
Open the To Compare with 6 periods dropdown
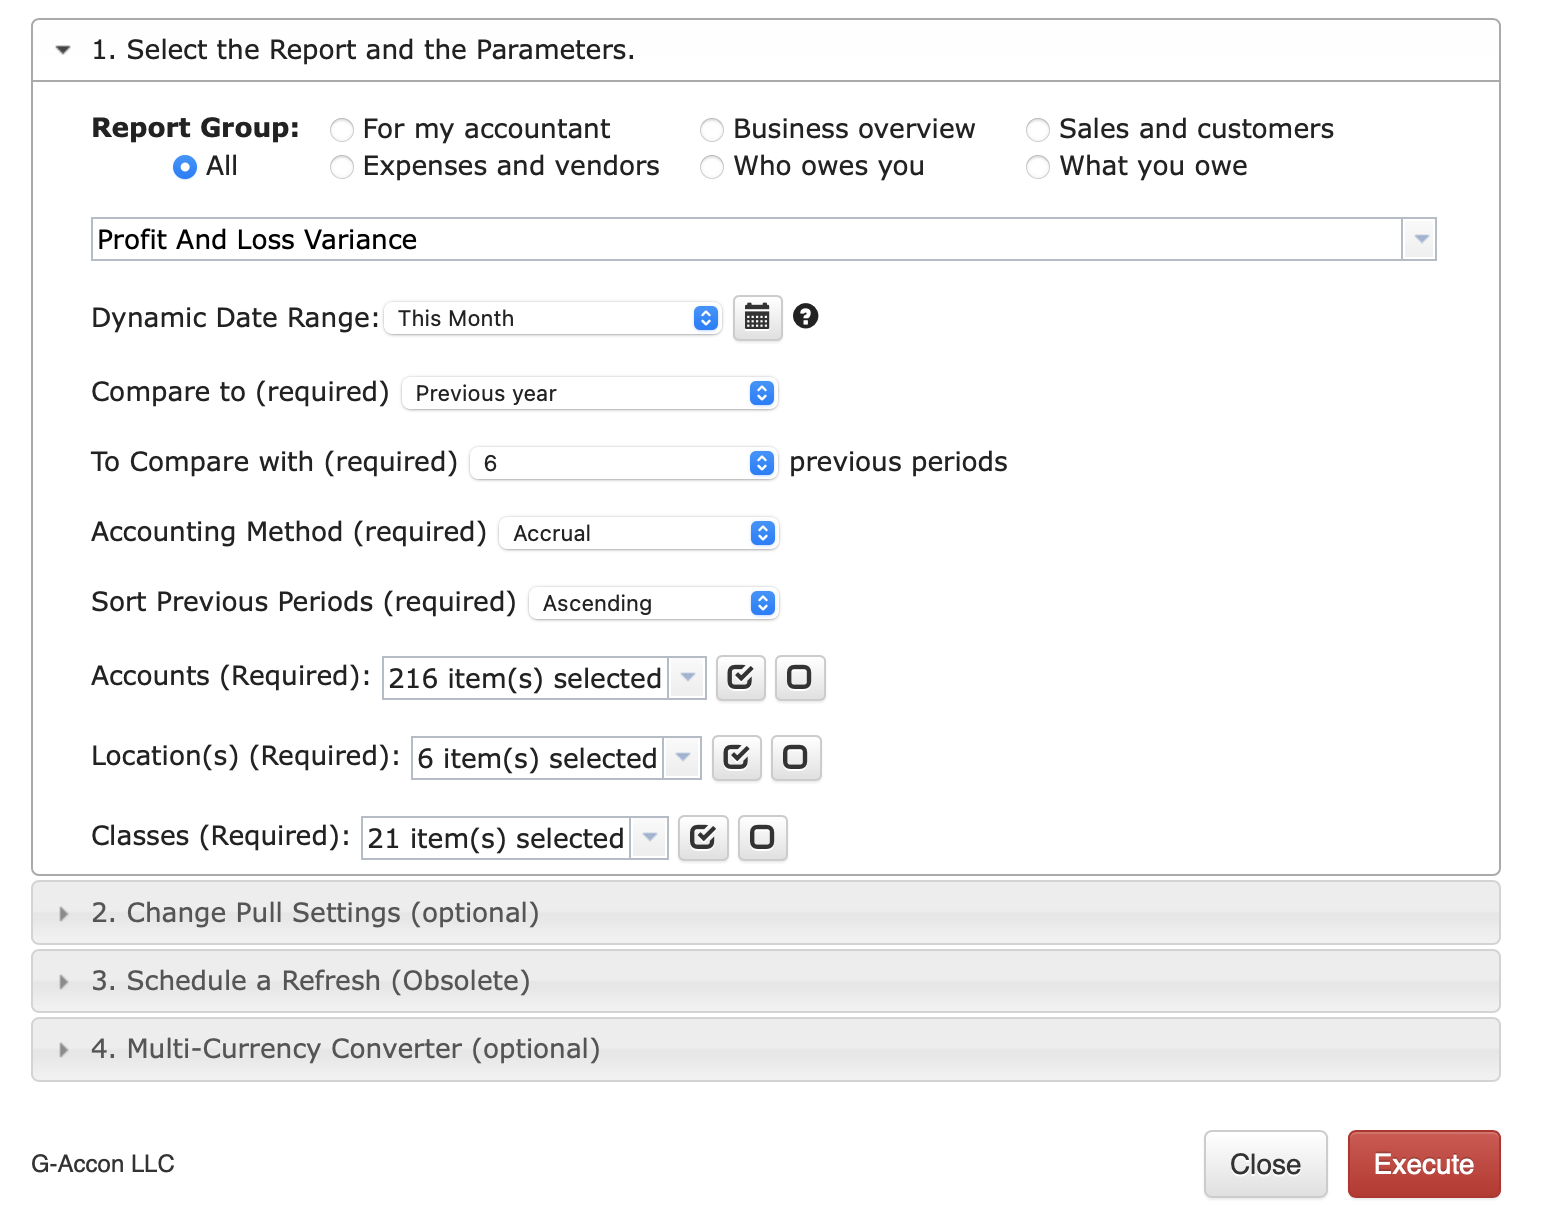coord(624,463)
